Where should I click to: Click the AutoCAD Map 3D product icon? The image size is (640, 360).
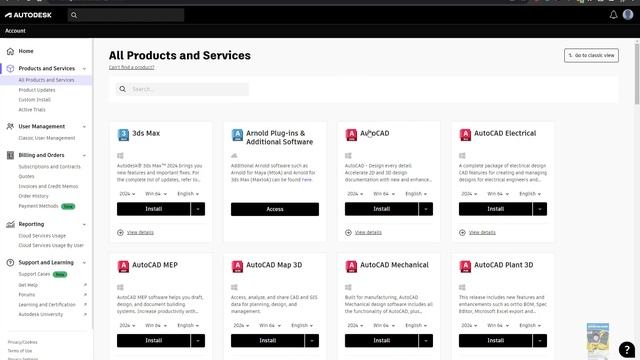click(237, 267)
